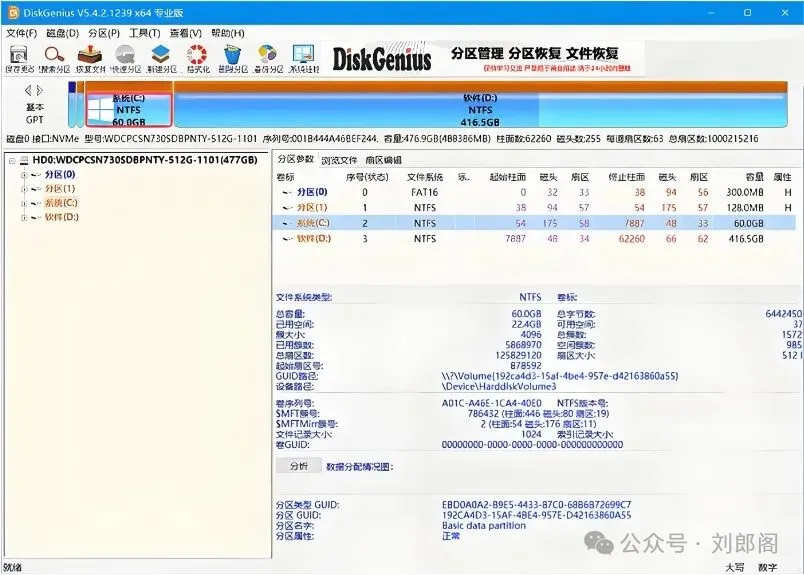This screenshot has width=804, height=575.
Task: Expand the 系统(C:) tree node
Action: coord(24,204)
